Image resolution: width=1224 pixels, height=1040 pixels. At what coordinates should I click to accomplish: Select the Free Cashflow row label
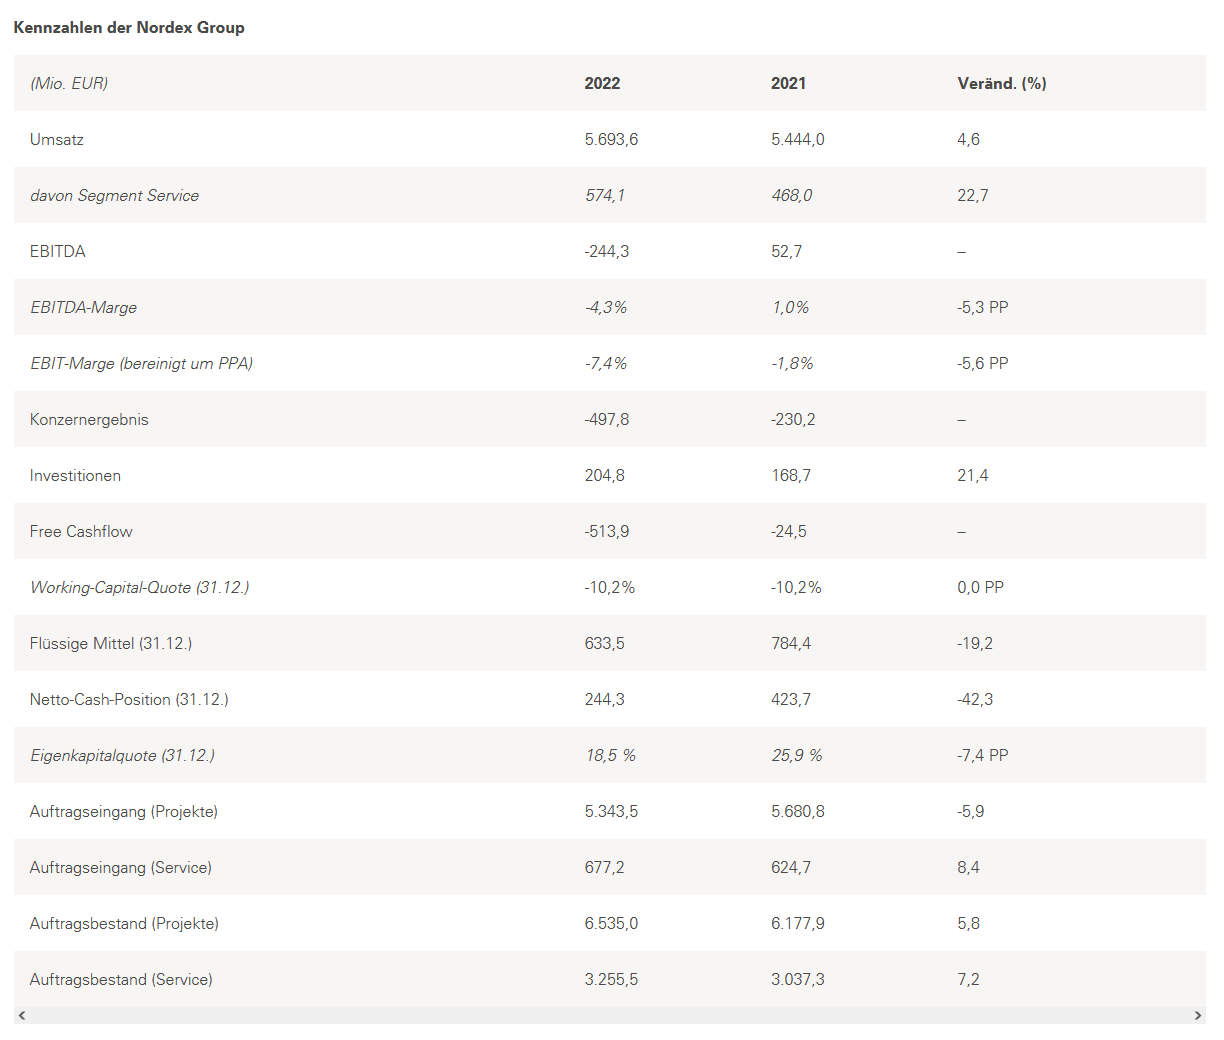[81, 532]
